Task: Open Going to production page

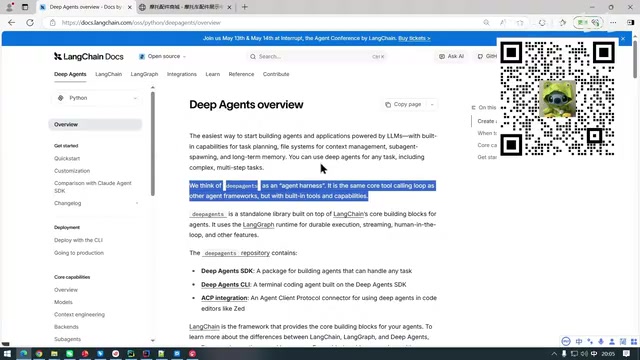Action: click(79, 253)
